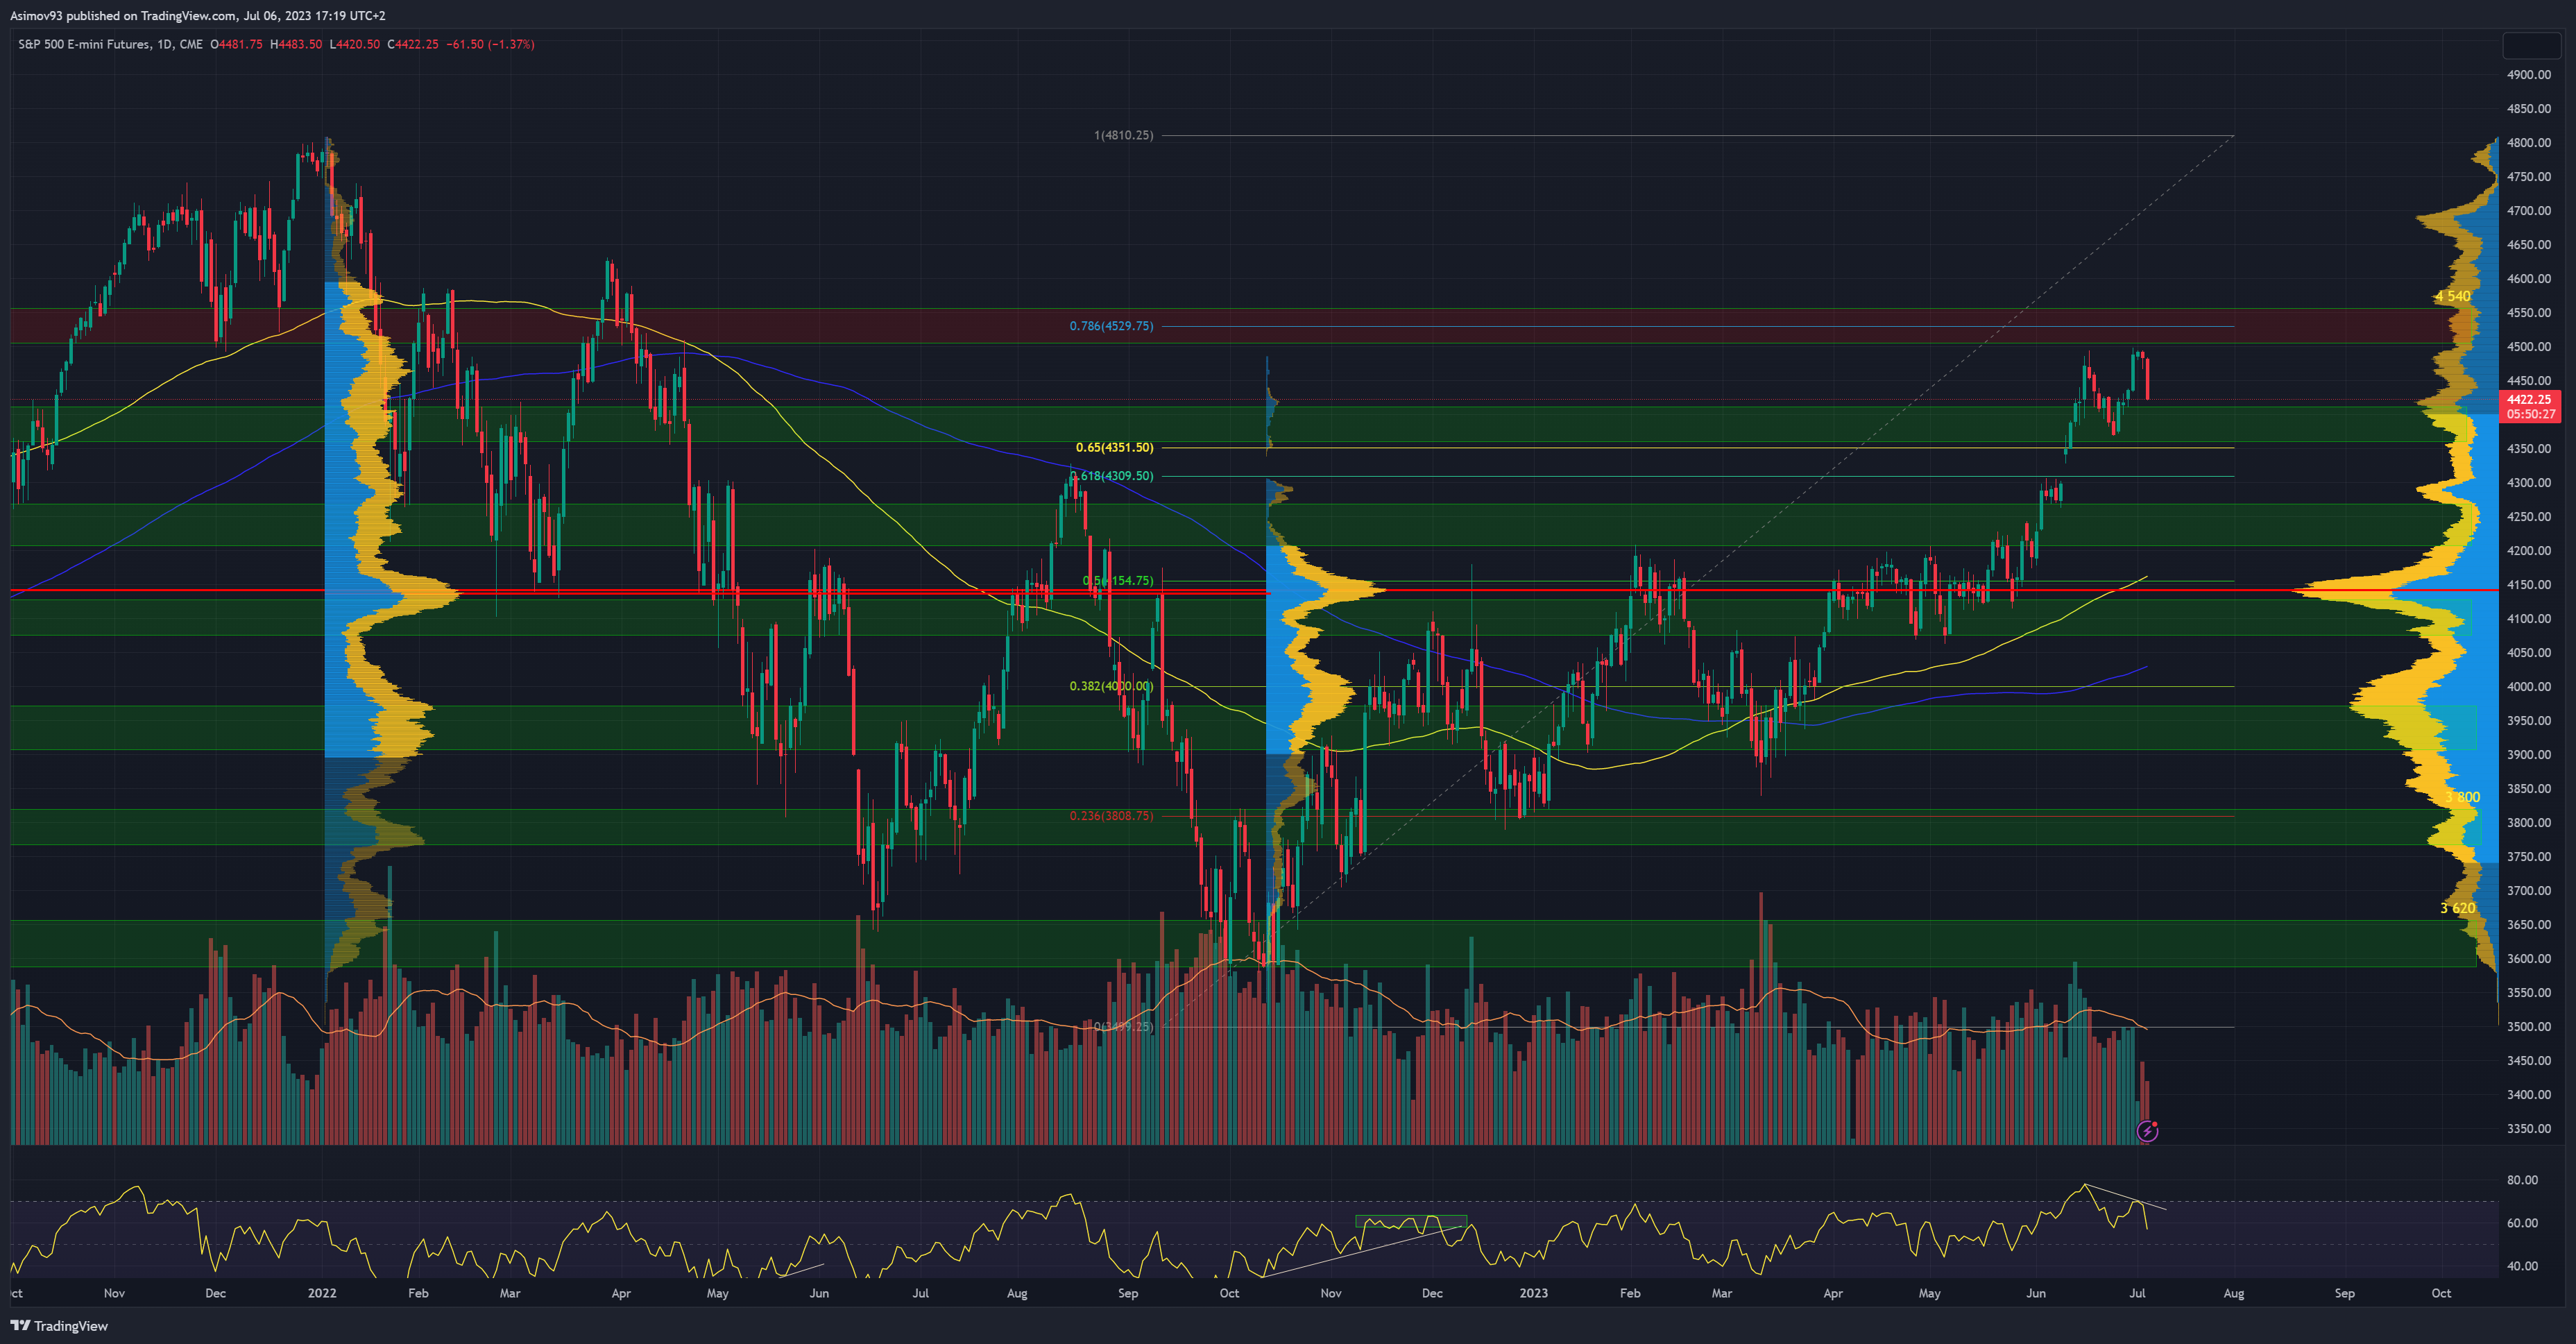
Task: Click the -61.50 (-1.37%) change value
Action: (490, 44)
